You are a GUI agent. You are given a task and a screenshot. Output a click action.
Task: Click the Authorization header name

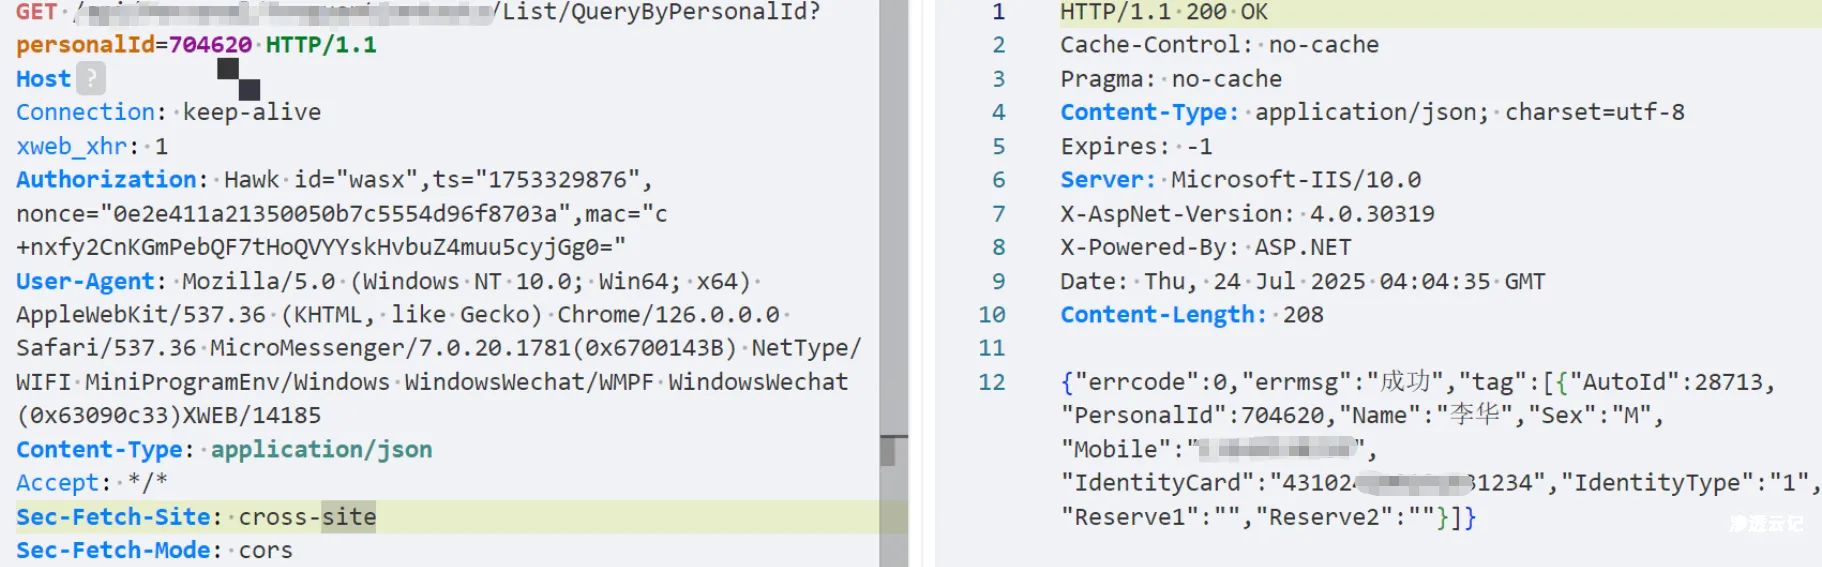pos(106,180)
